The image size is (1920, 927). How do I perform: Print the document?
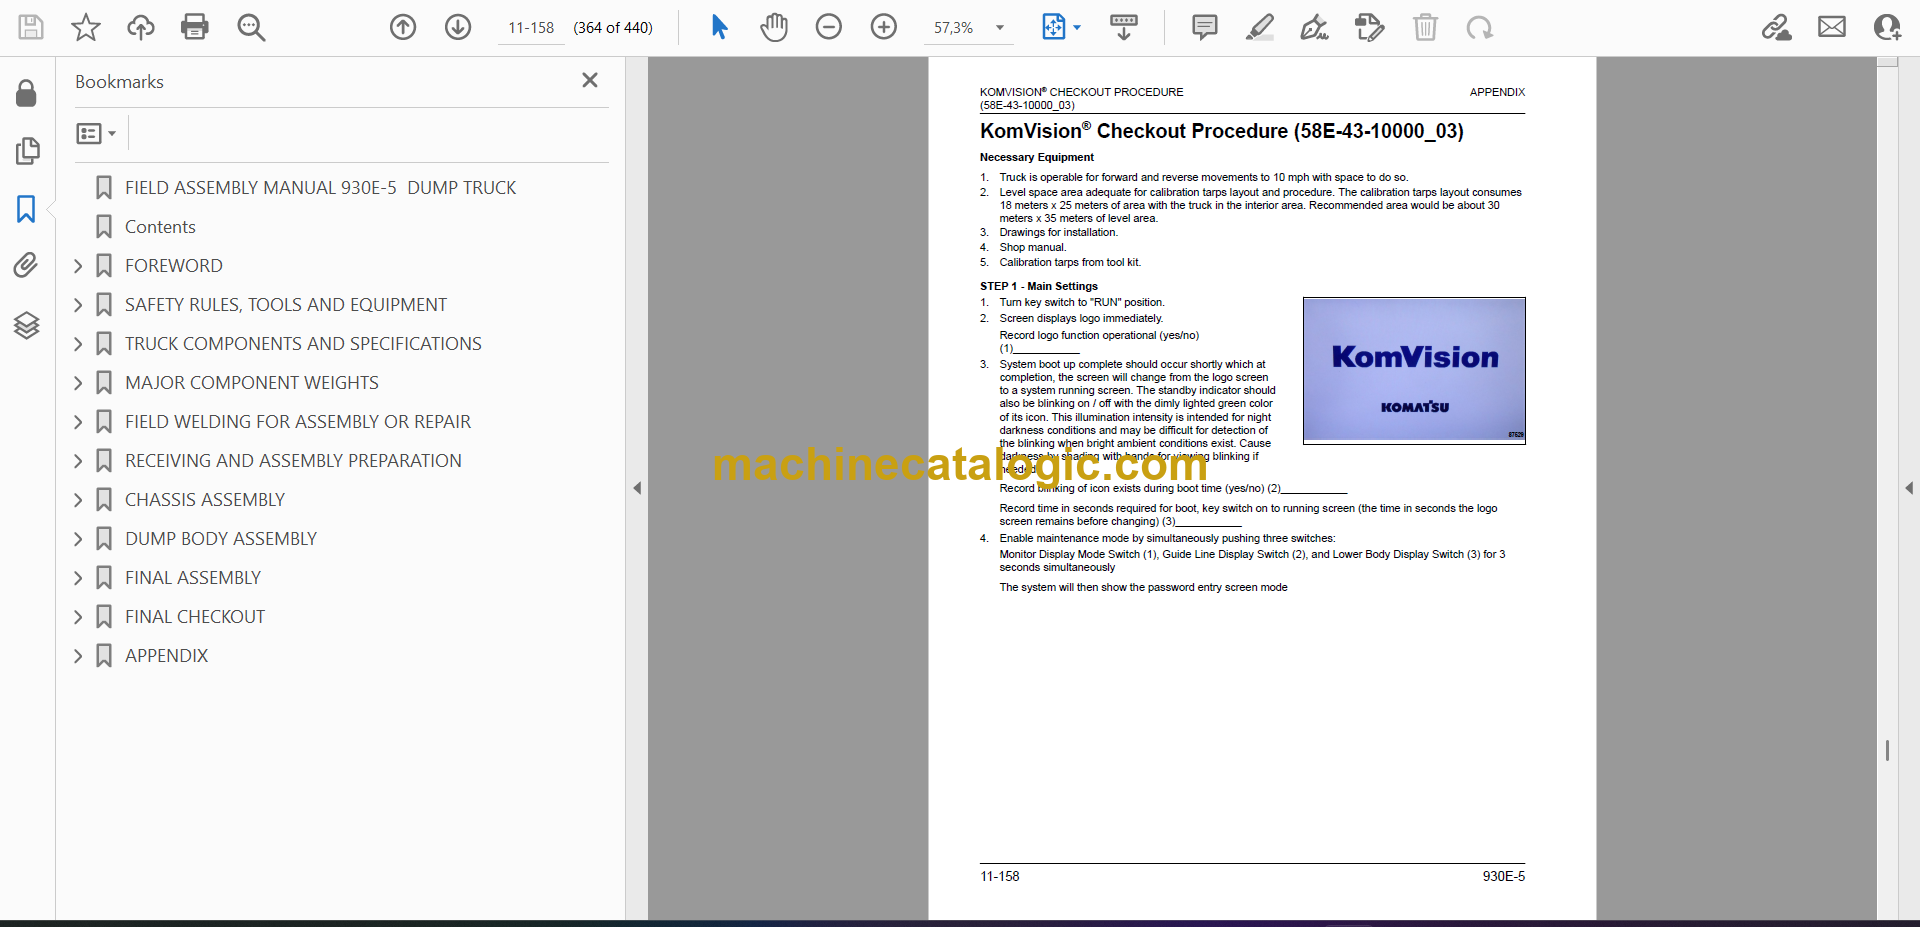(195, 27)
